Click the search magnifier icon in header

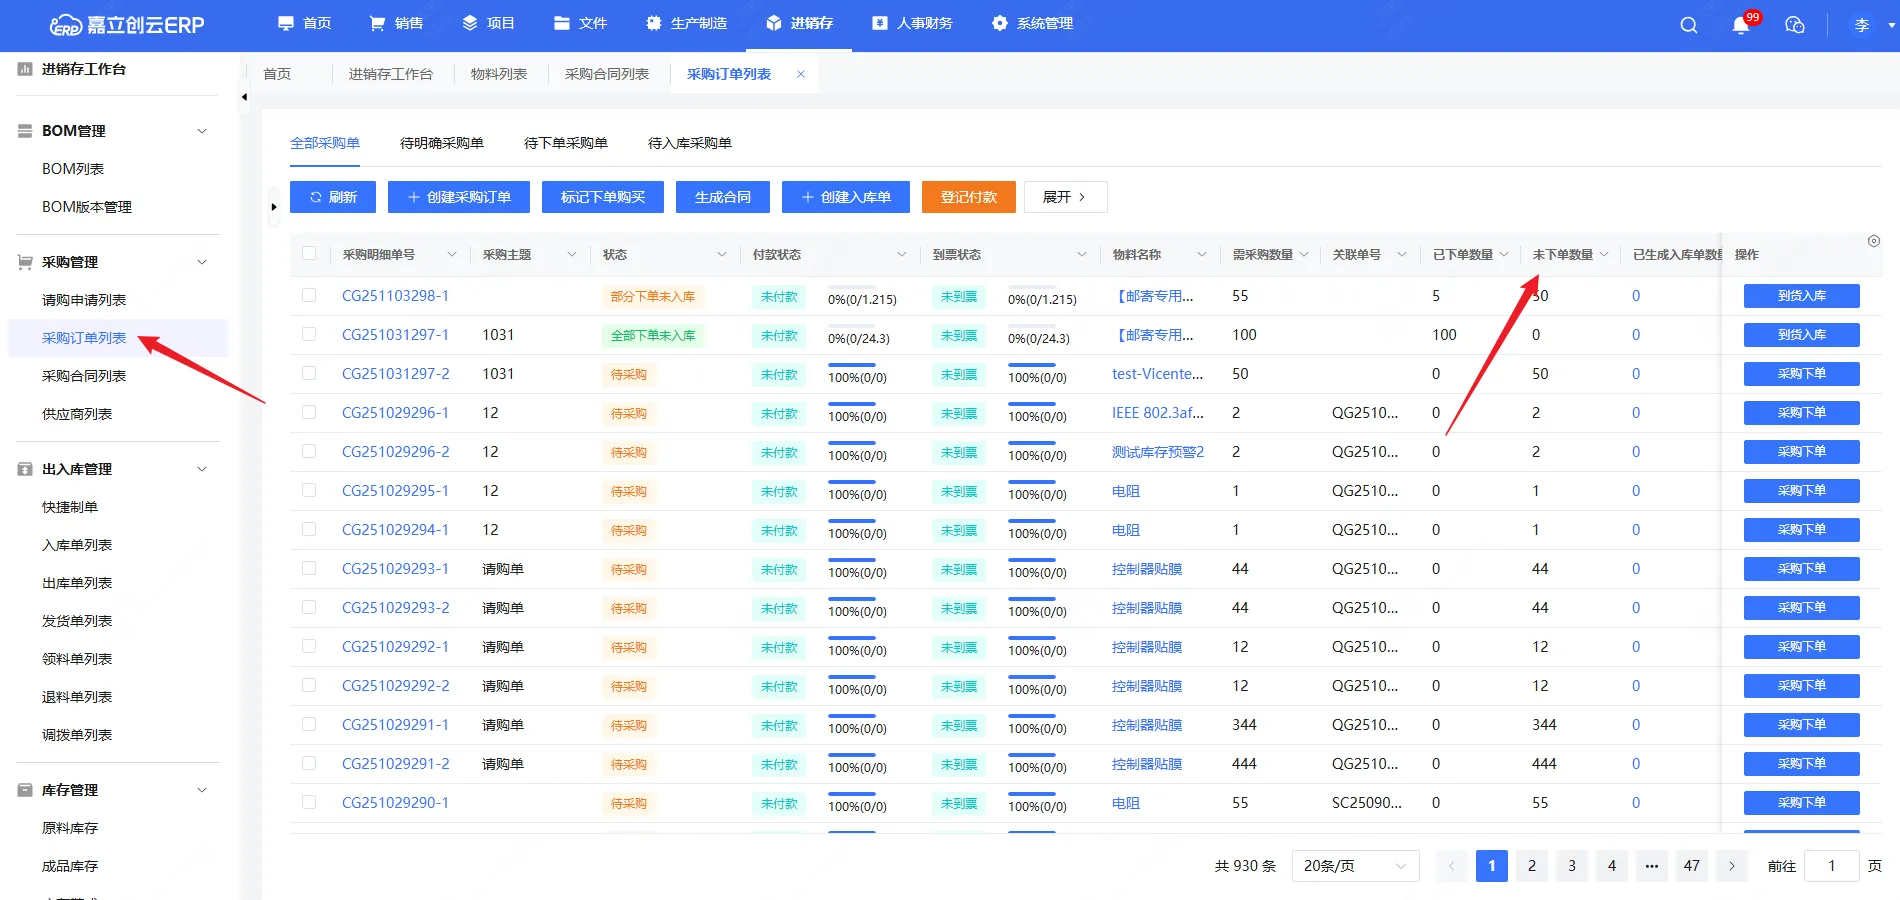pos(1688,25)
